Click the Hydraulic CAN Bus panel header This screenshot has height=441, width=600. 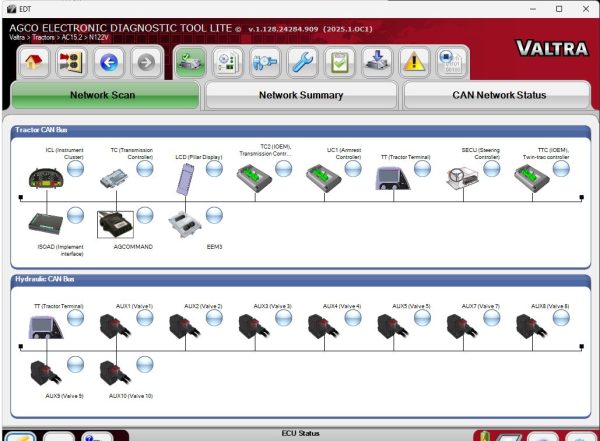pos(301,279)
